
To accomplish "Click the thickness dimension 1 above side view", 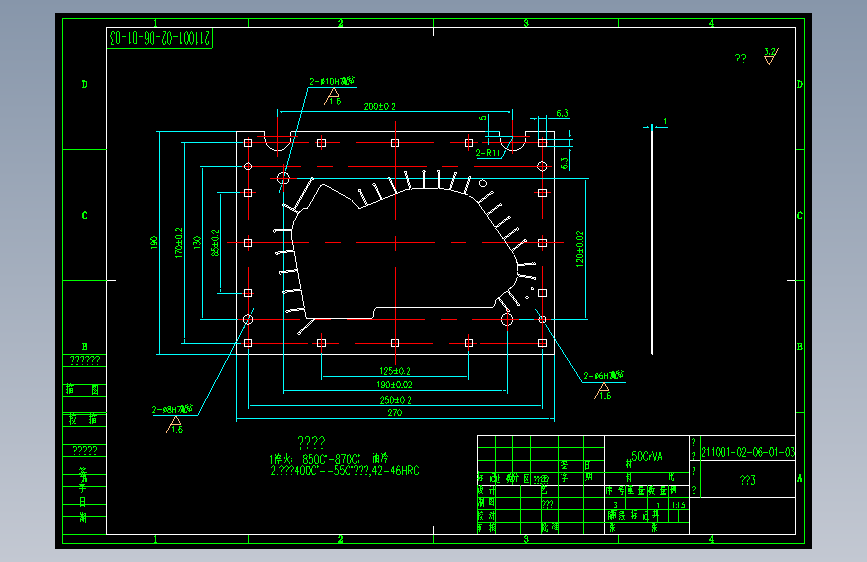I will (x=665, y=121).
